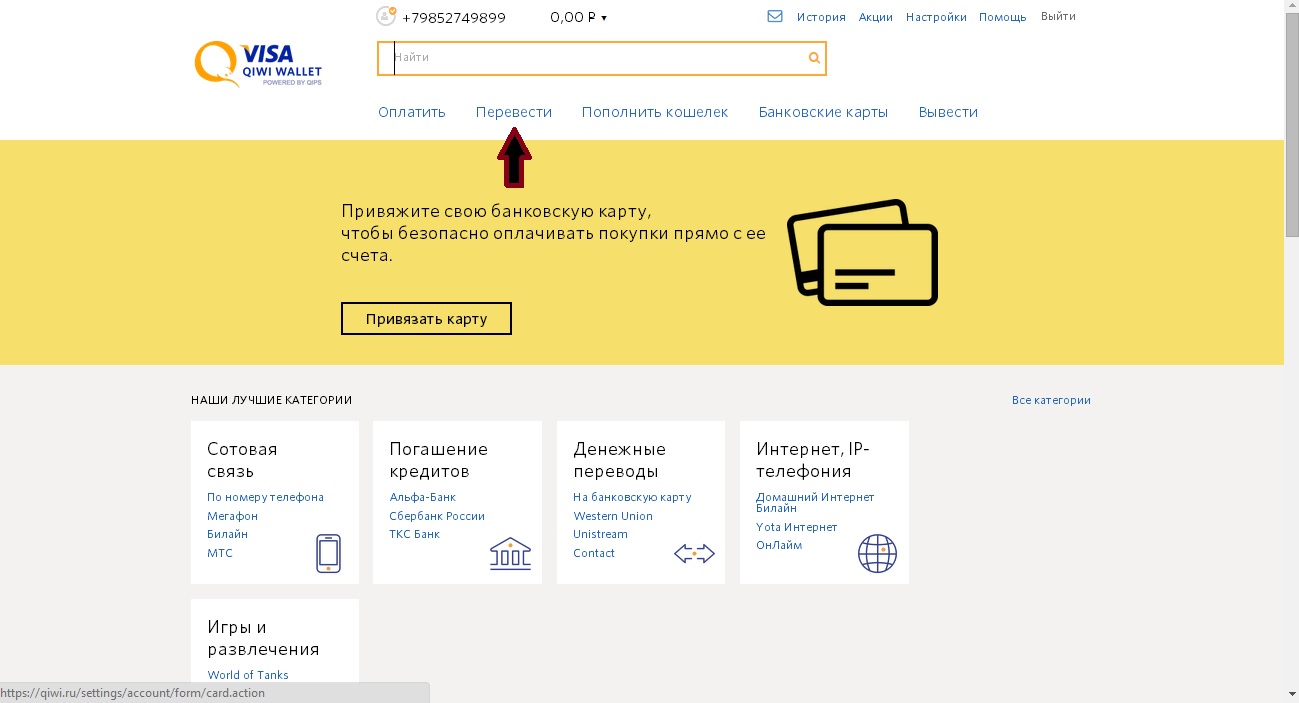
Task: Select the ОнЛайм link
Action: click(x=779, y=545)
